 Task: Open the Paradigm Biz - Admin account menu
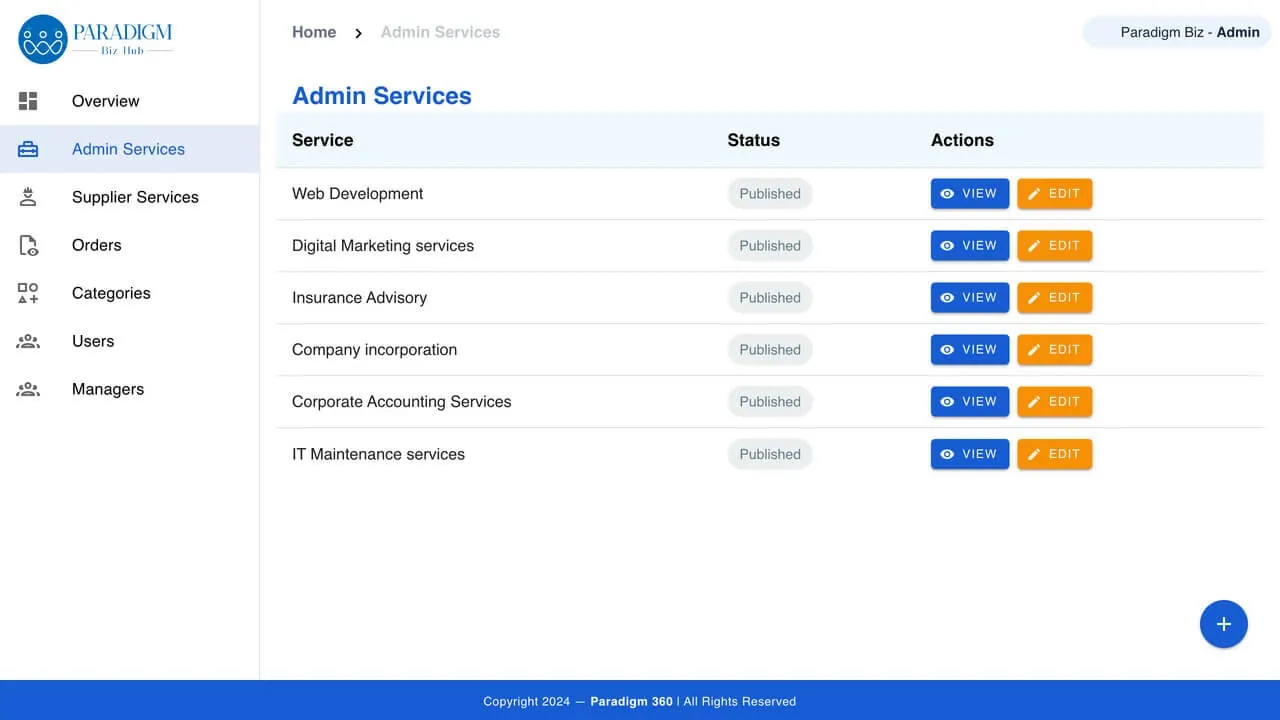[x=1177, y=32]
